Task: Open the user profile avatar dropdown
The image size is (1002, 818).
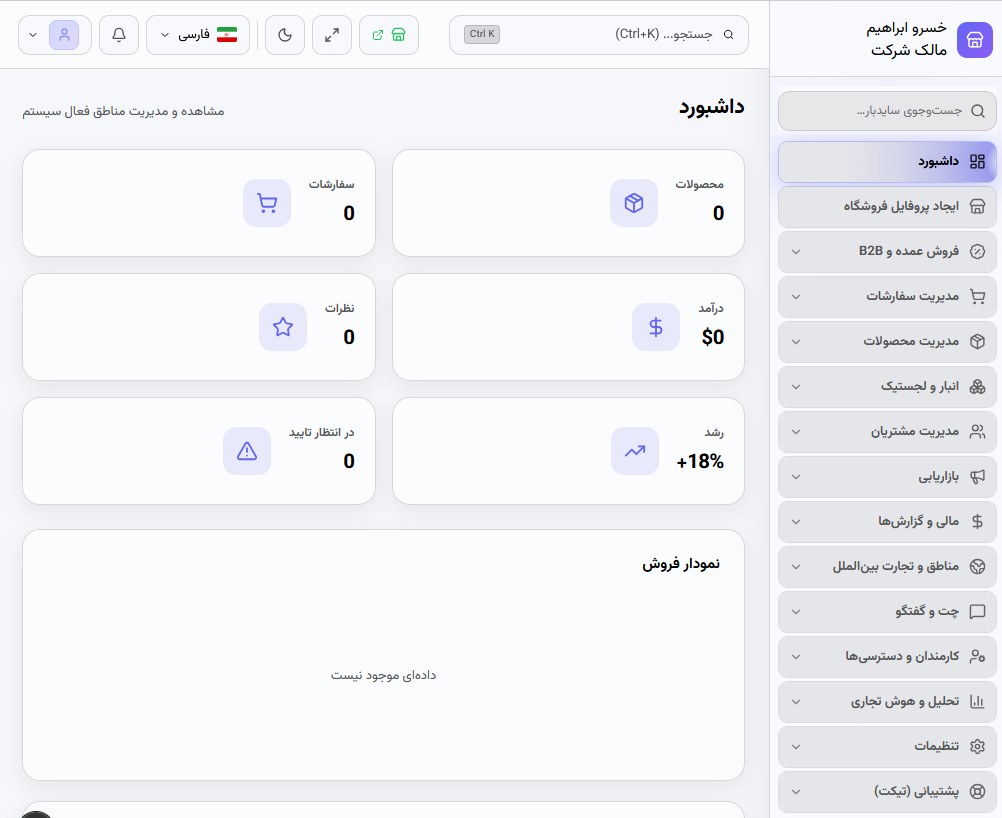Action: [x=55, y=35]
